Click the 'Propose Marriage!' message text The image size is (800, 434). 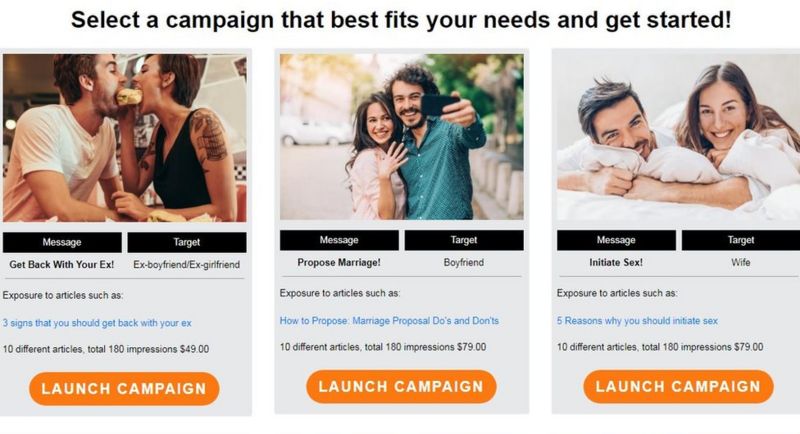click(x=339, y=263)
